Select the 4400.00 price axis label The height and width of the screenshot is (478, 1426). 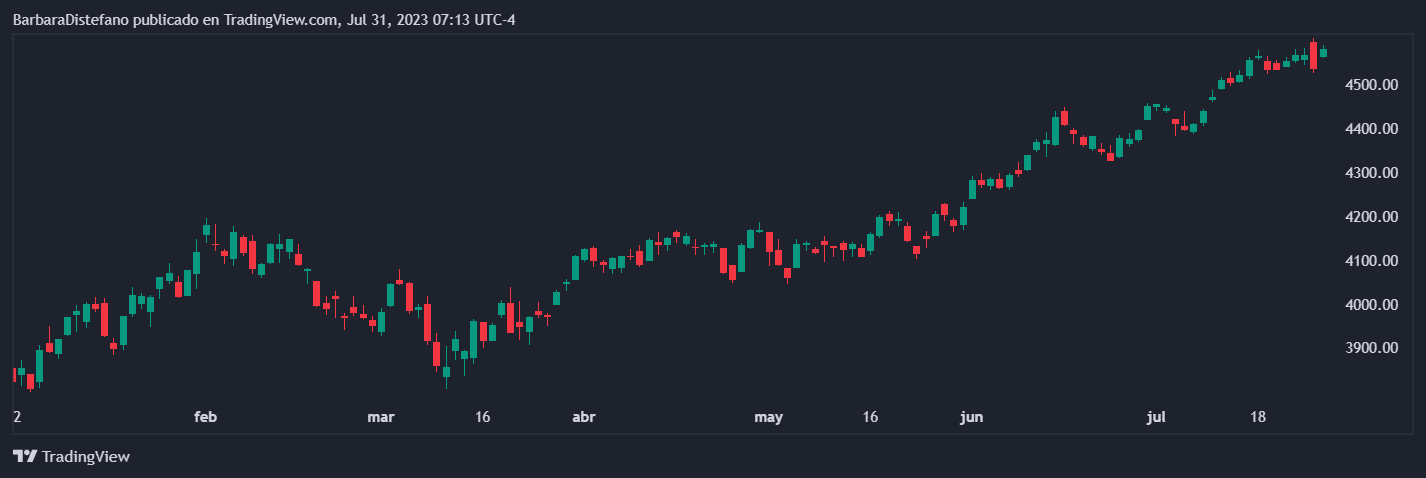[1370, 129]
